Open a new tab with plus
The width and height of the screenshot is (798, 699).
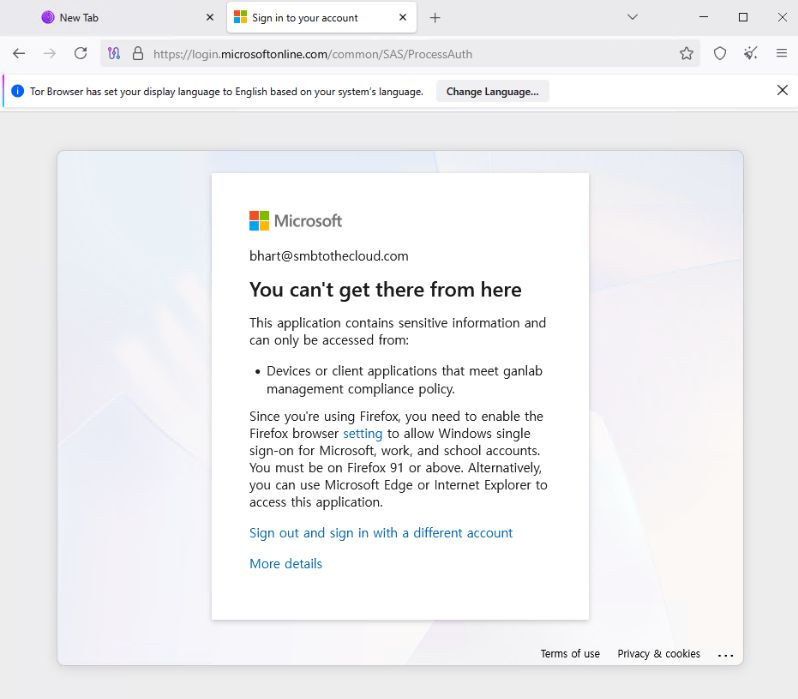(x=435, y=18)
